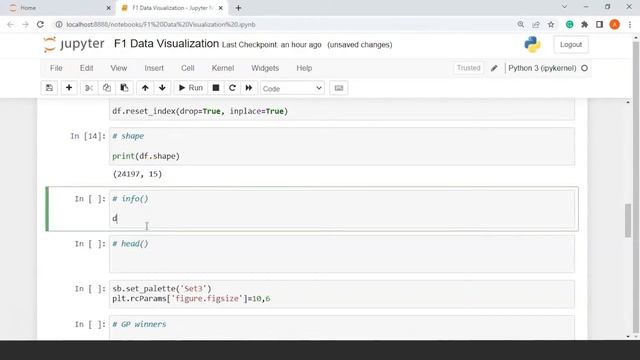
Task: Click the Python logo icon
Action: pyautogui.click(x=532, y=44)
